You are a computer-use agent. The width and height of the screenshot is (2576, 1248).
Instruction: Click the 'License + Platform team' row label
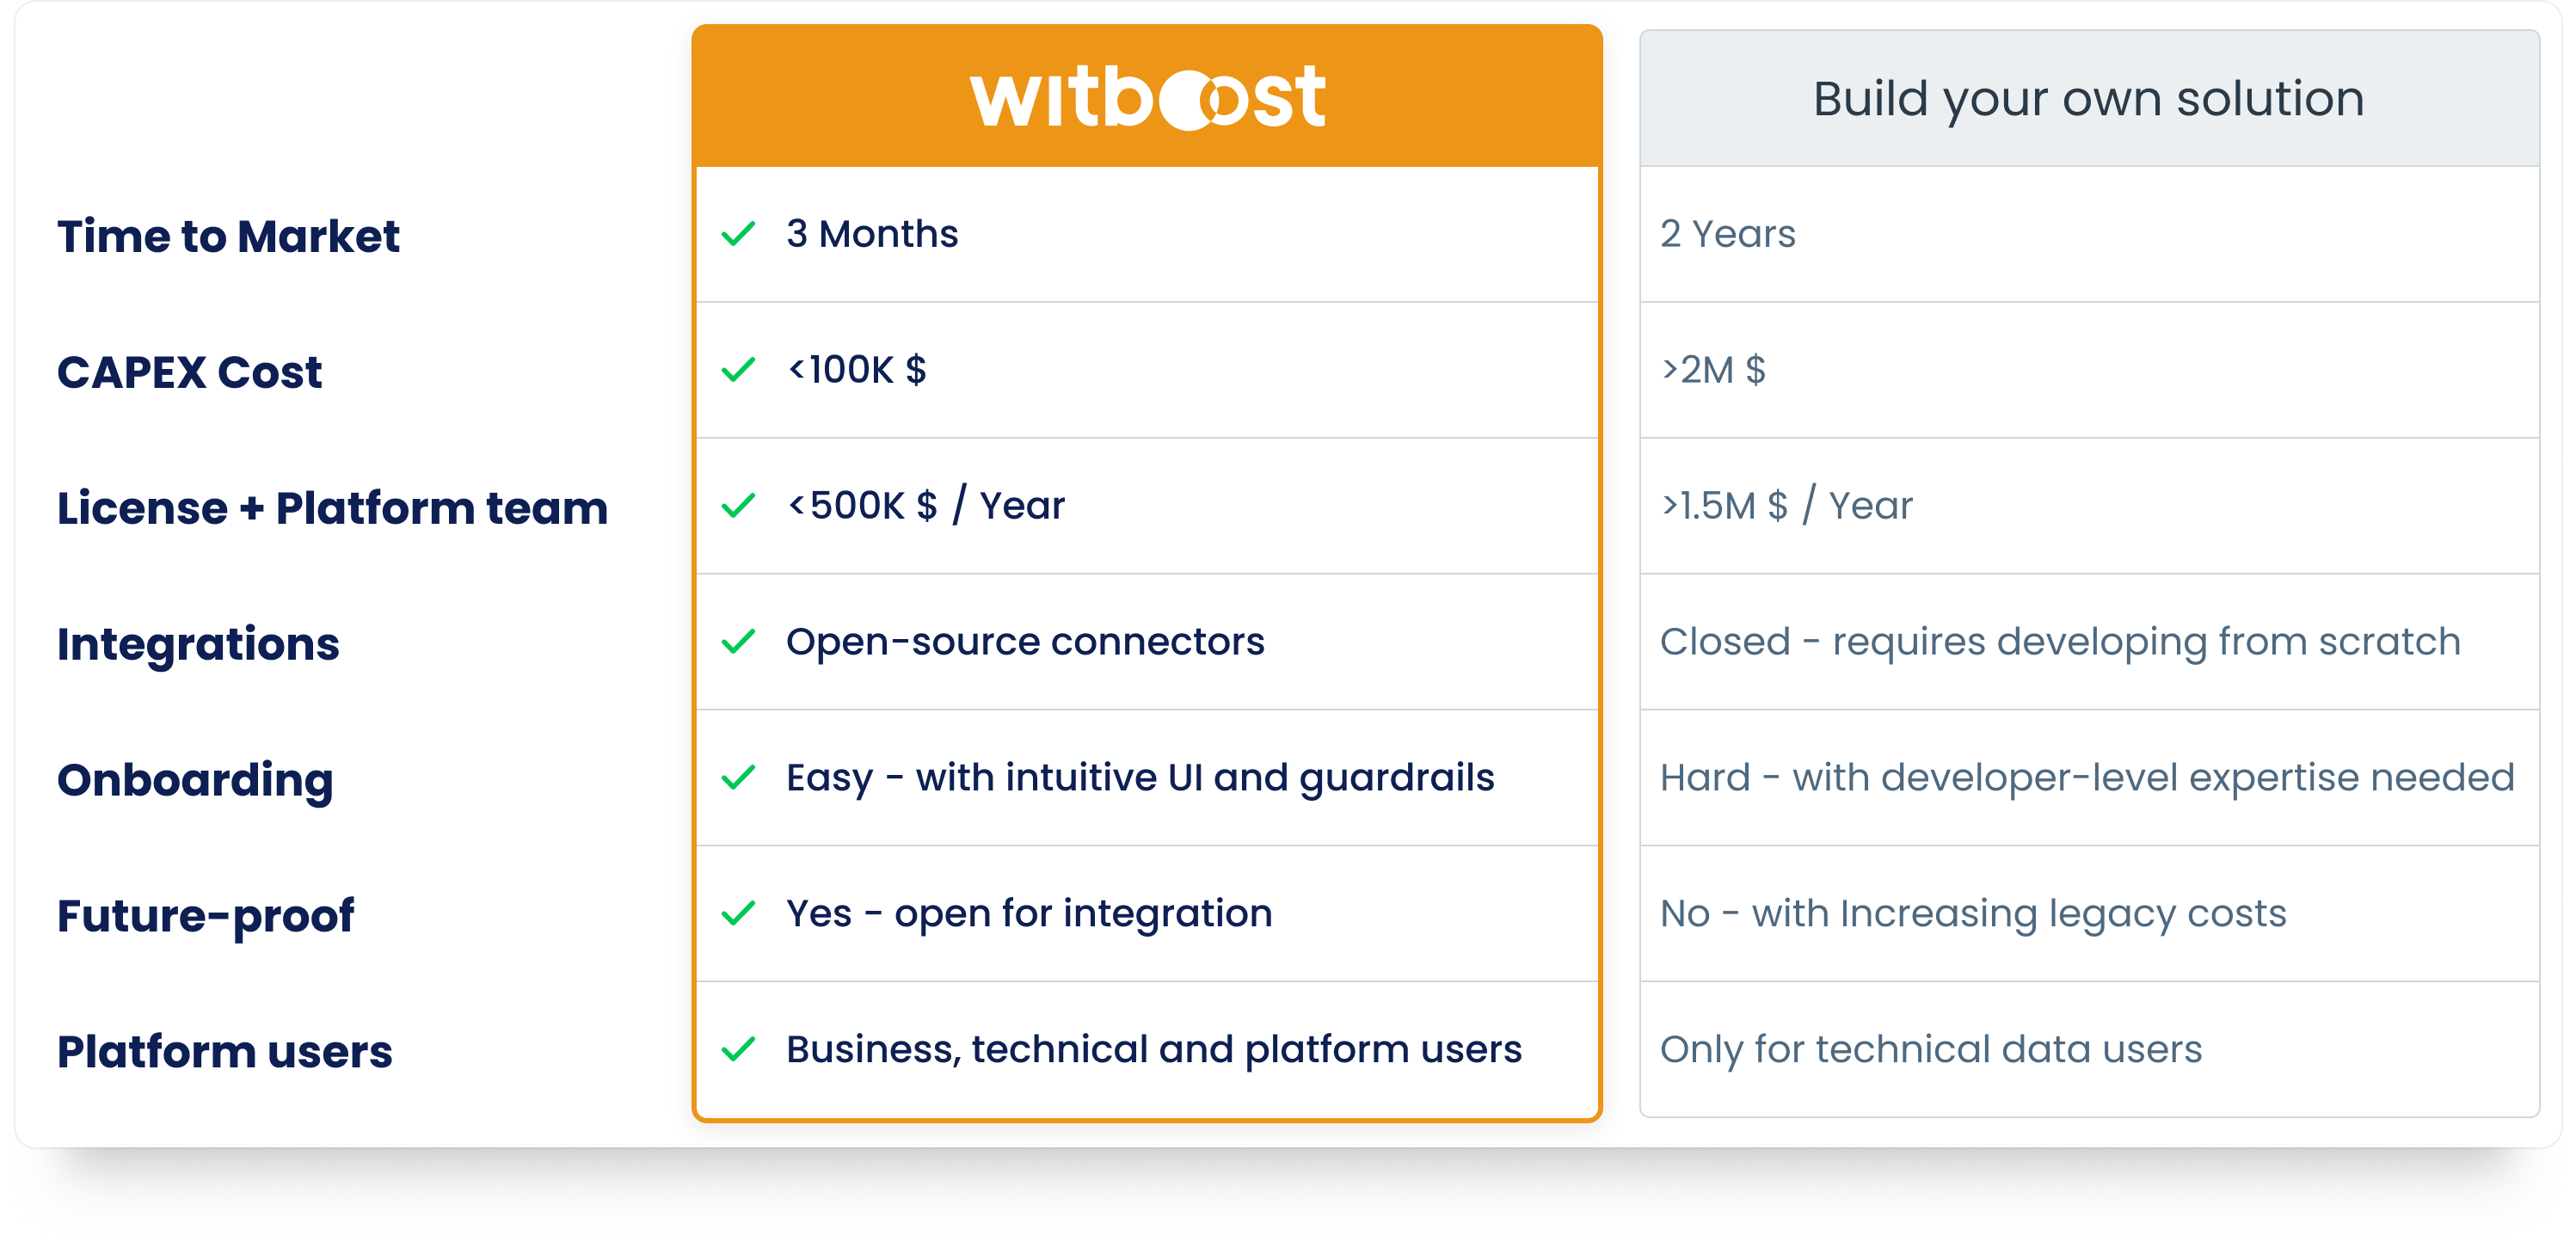click(332, 508)
